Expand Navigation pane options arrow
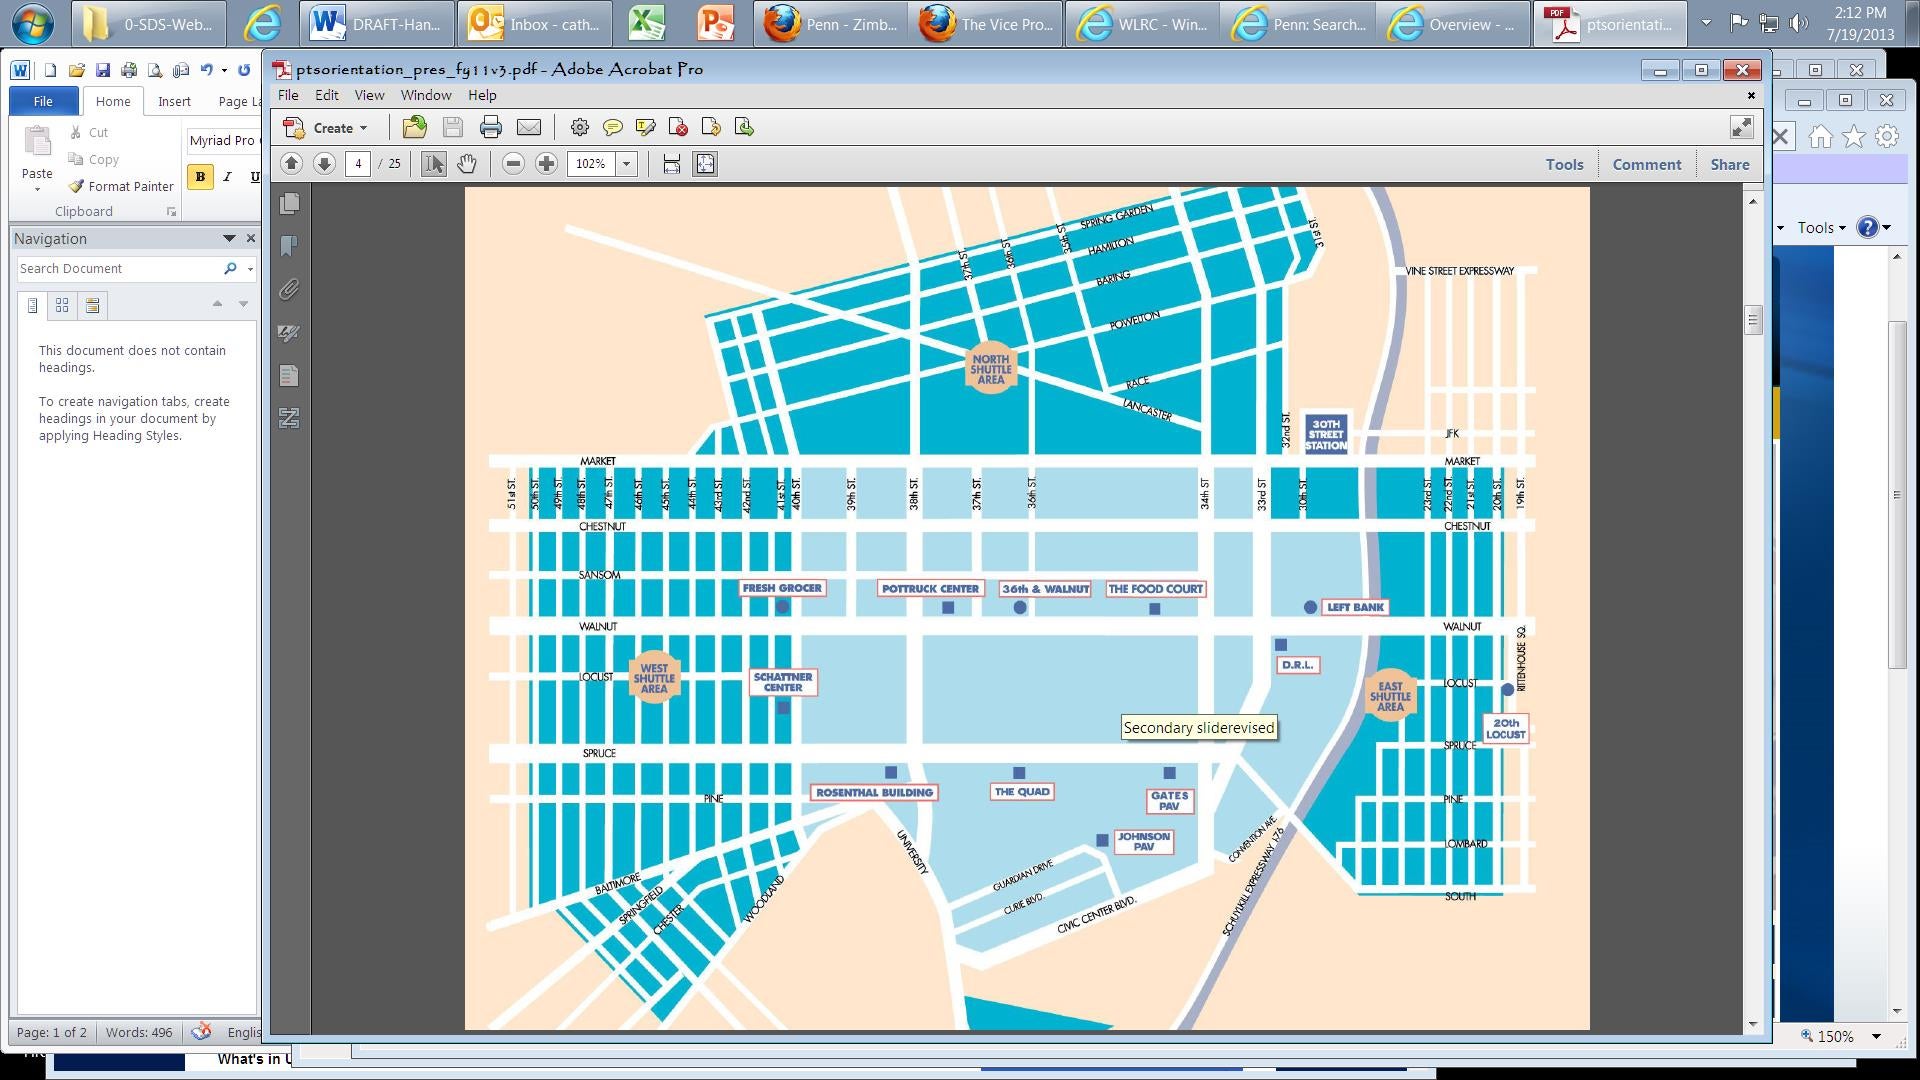This screenshot has width=1920, height=1080. (229, 239)
